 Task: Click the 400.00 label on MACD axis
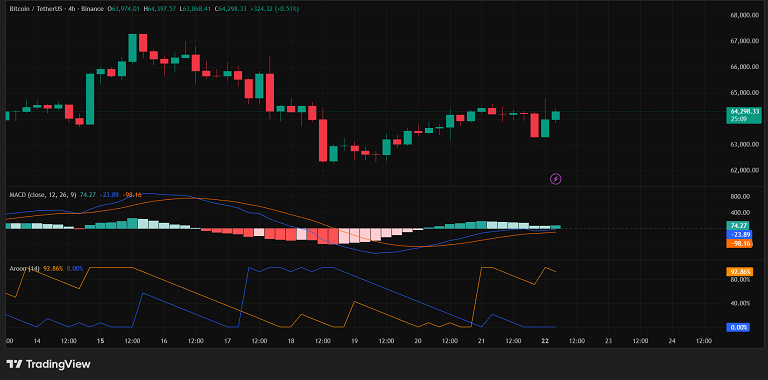coord(740,213)
